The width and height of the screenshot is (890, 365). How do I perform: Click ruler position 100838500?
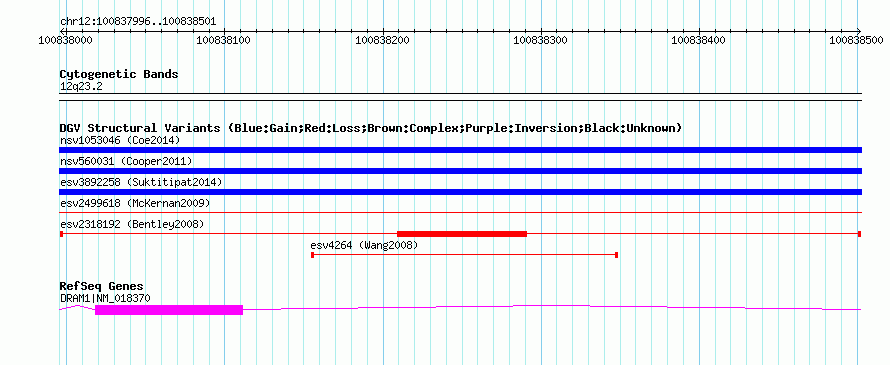coord(856,40)
